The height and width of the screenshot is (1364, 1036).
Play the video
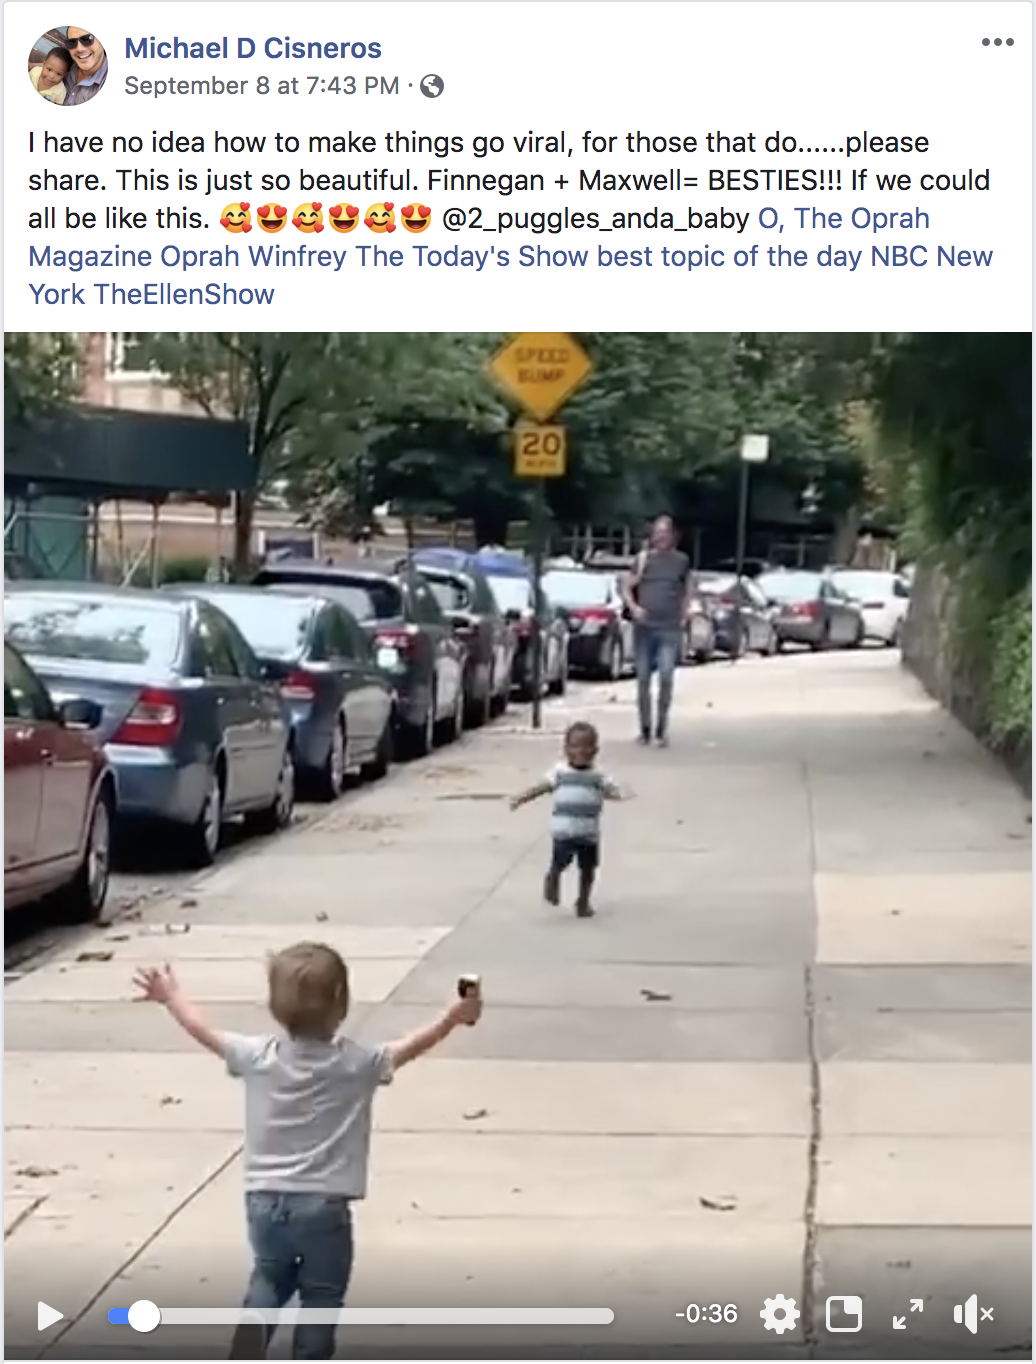(50, 1315)
